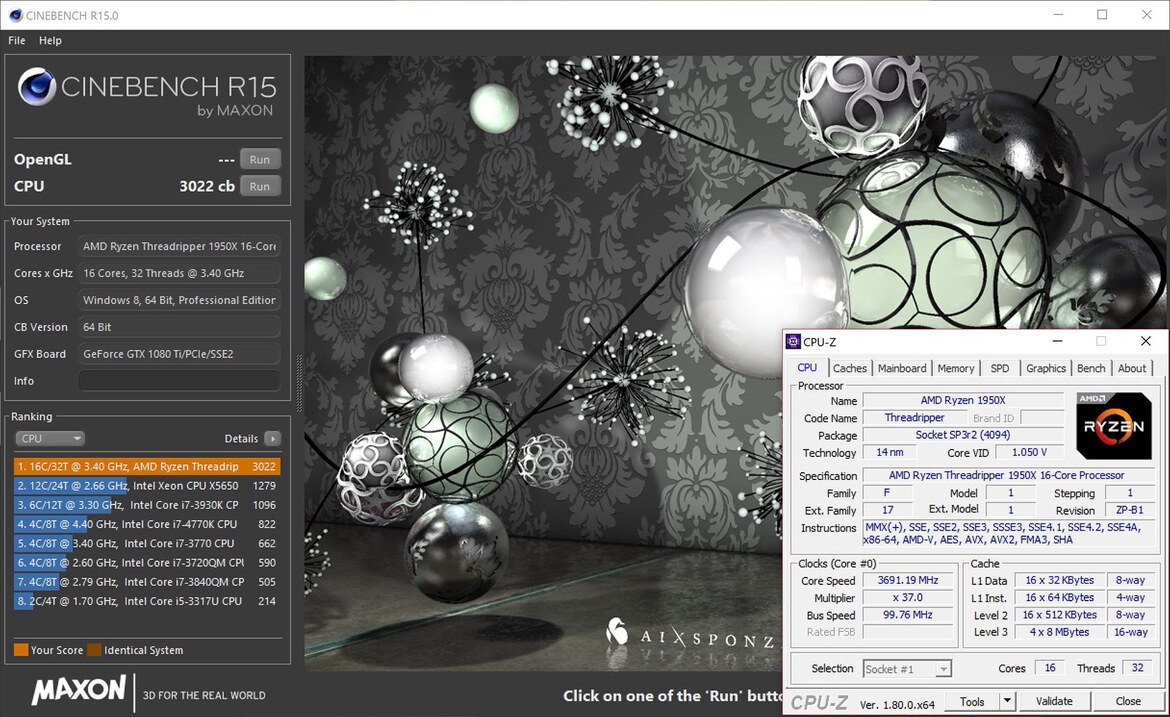Viewport: 1170px width, 717px height.
Task: Select the Intel Core i5-3317U ranking row
Action: (147, 601)
